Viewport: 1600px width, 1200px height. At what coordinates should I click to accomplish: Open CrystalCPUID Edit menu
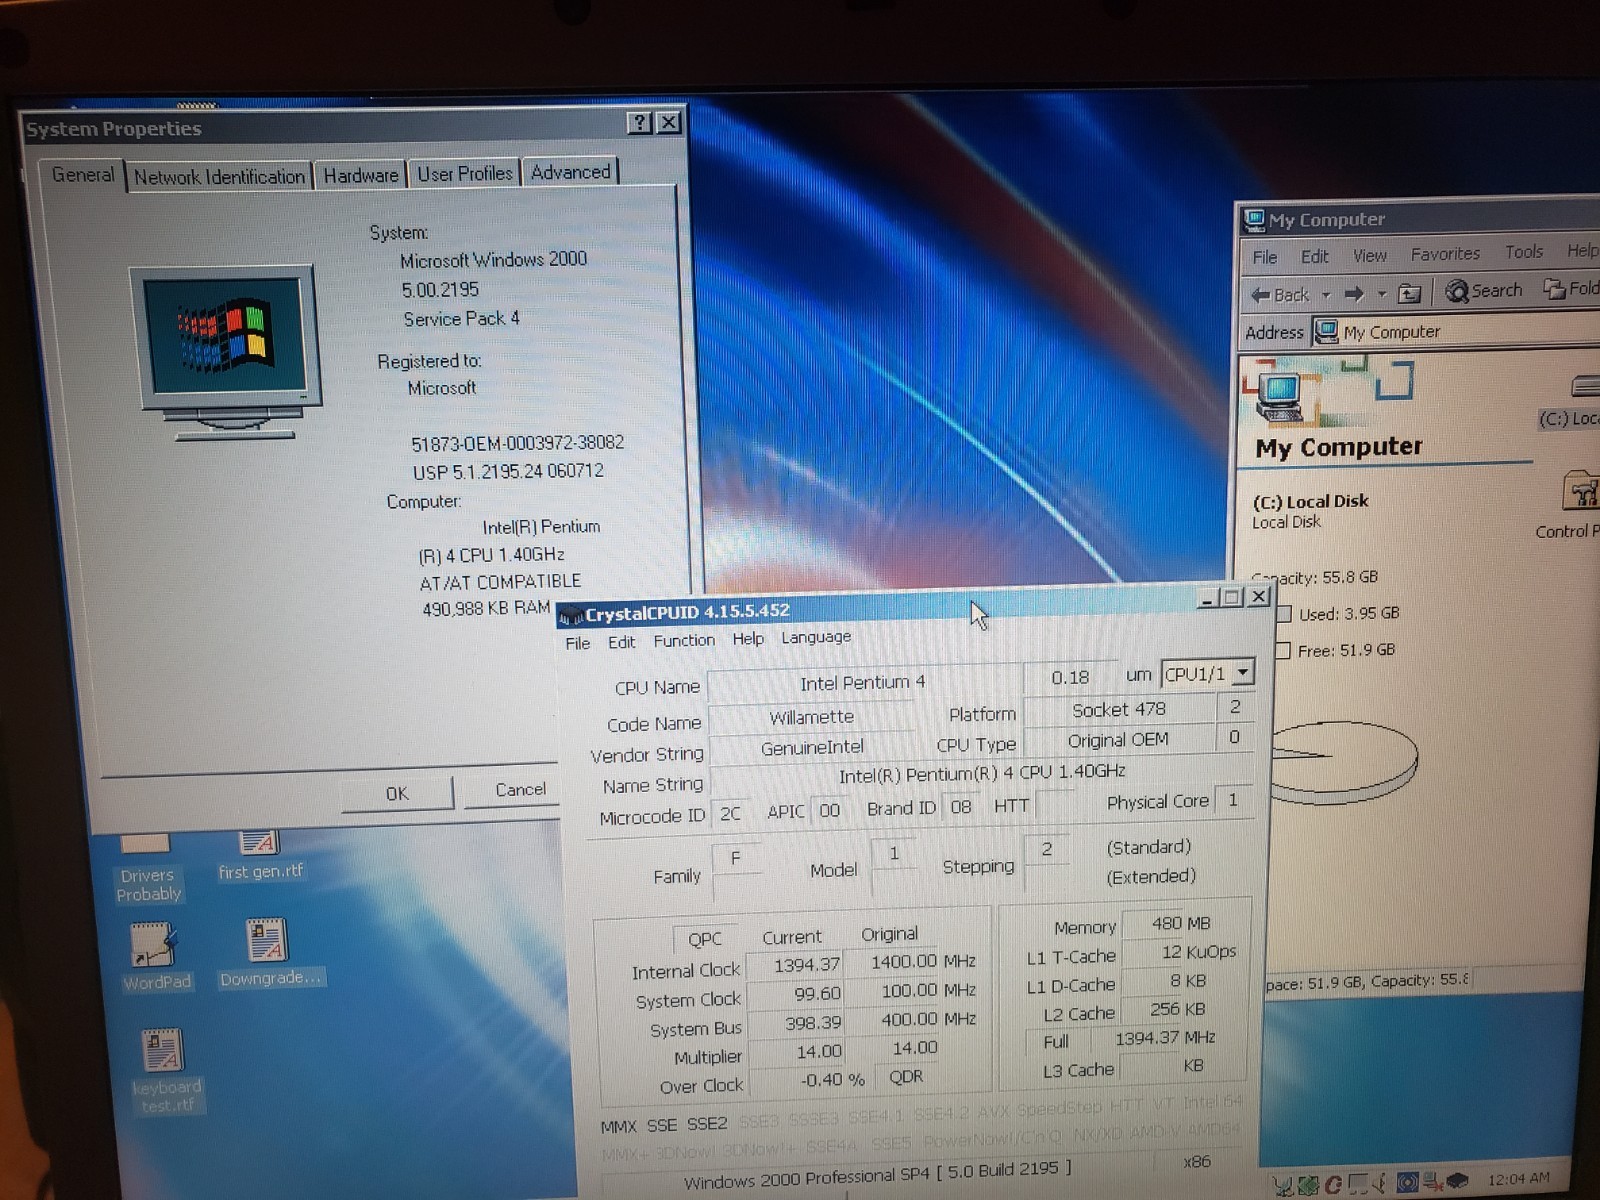(x=621, y=642)
